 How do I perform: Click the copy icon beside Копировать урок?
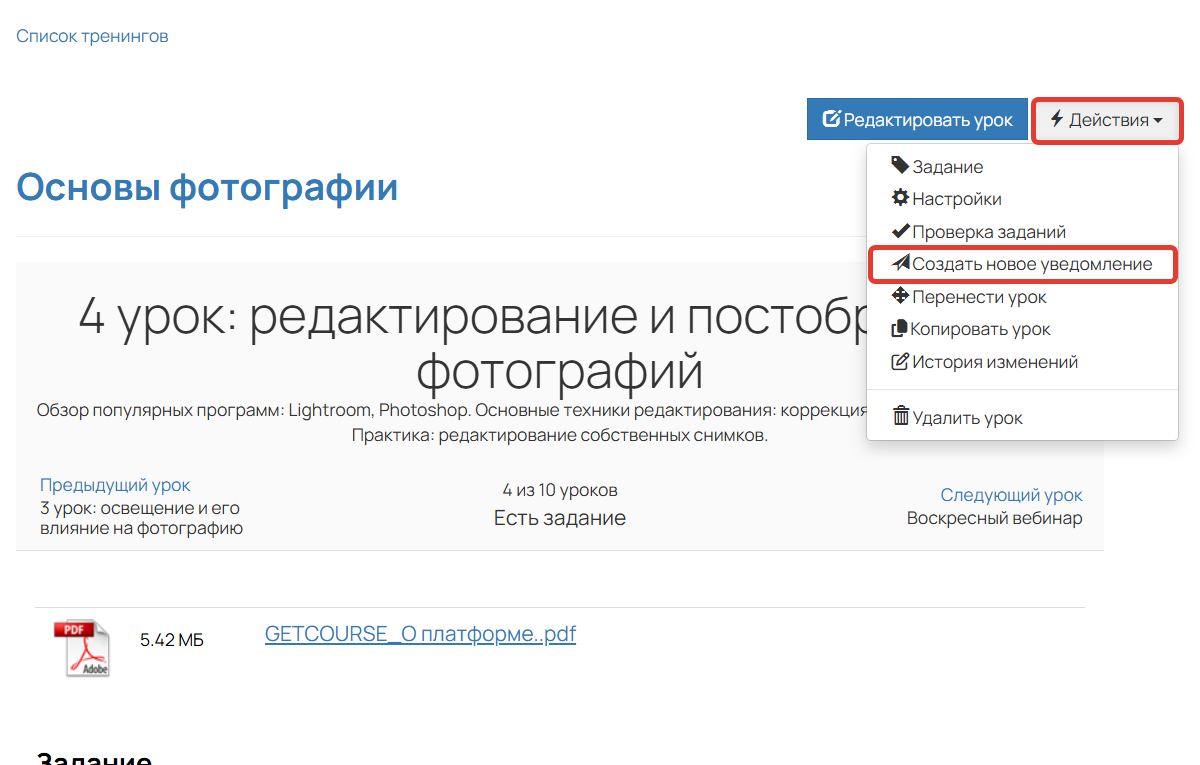coord(900,329)
